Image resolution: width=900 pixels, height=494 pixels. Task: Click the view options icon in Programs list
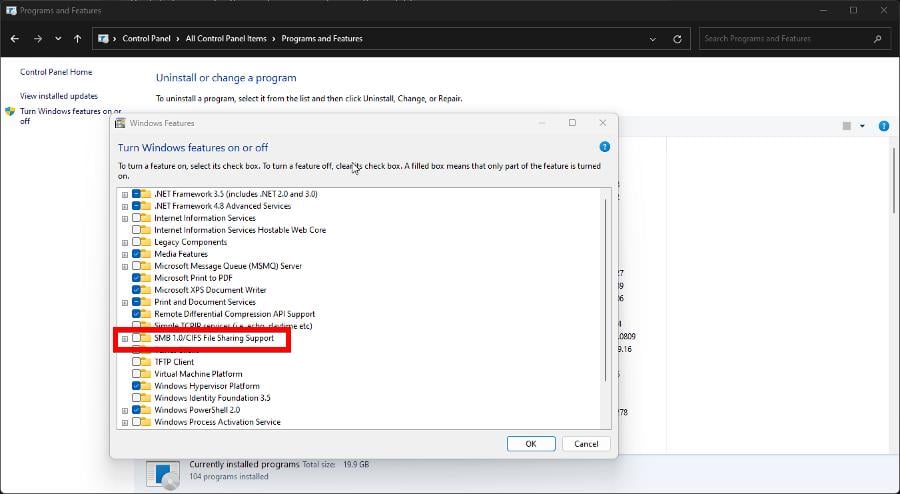(x=847, y=126)
